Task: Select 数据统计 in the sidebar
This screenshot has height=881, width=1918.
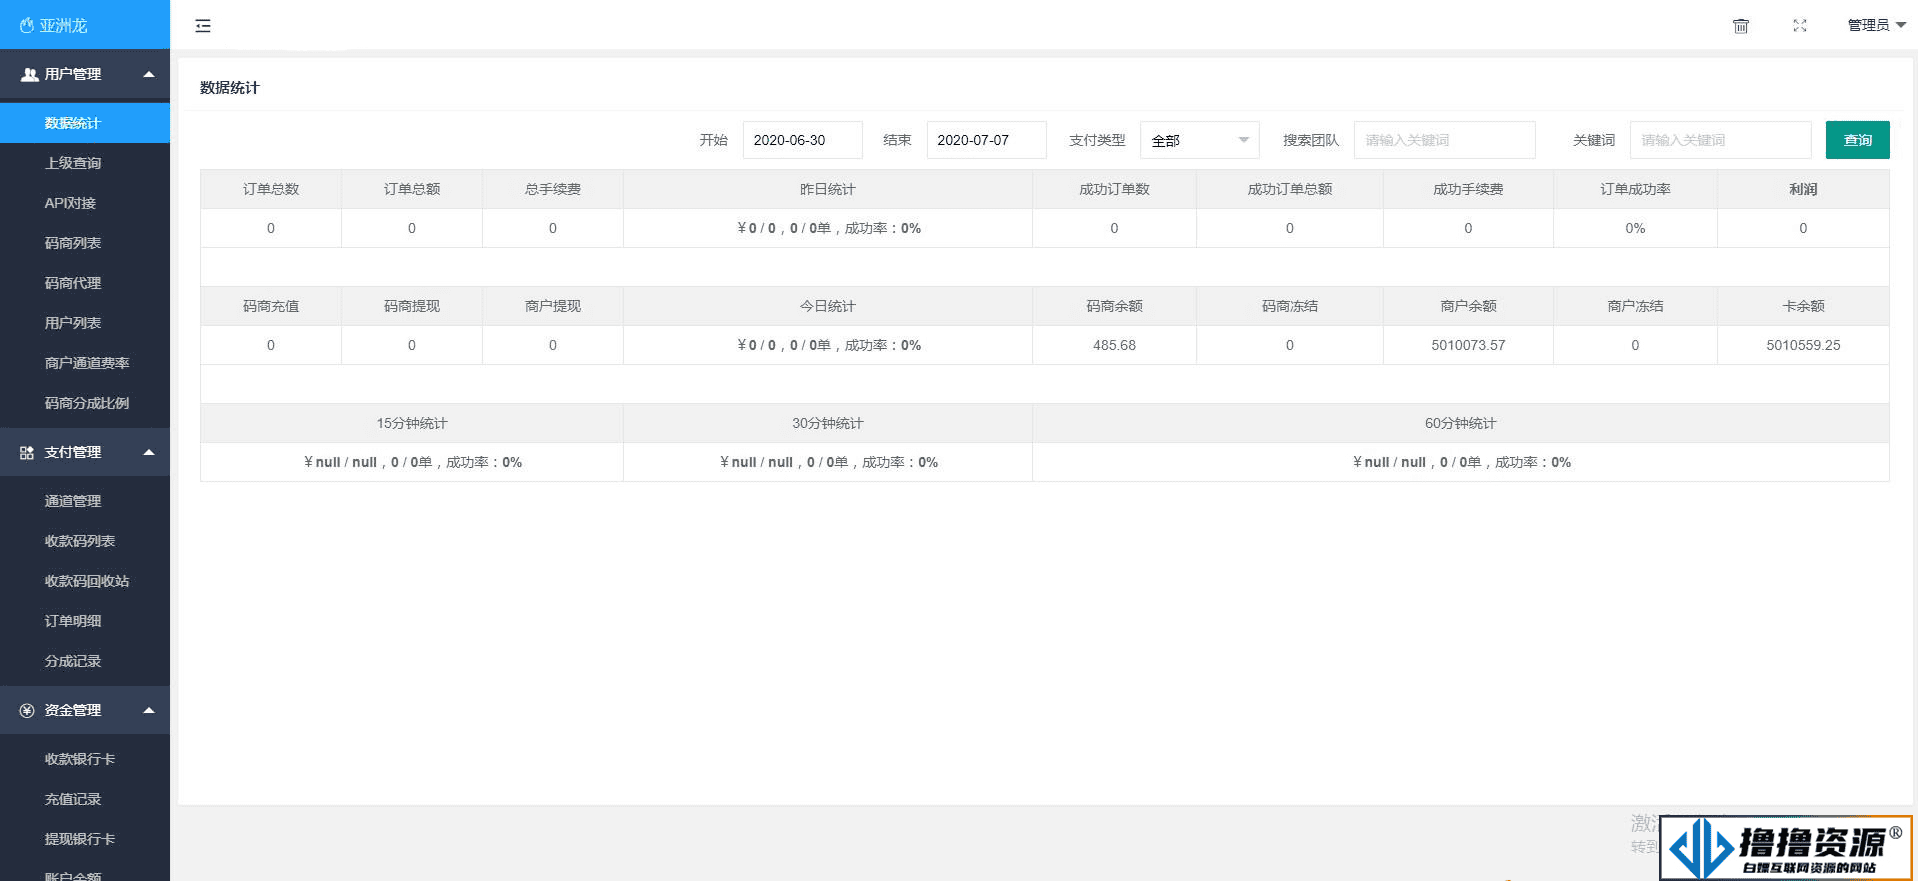Action: pos(85,123)
